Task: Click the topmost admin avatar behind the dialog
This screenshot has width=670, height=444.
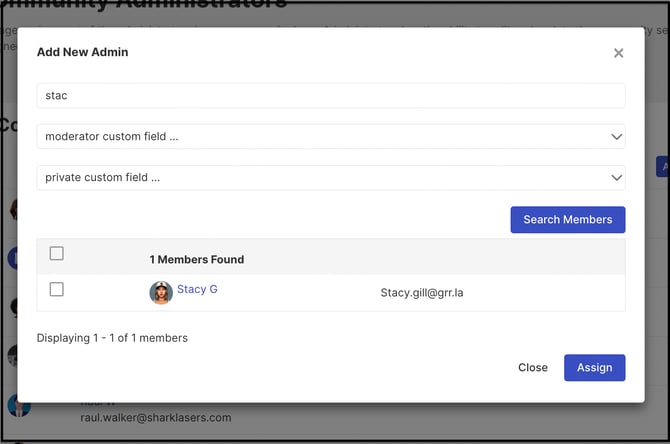Action: click(x=12, y=208)
